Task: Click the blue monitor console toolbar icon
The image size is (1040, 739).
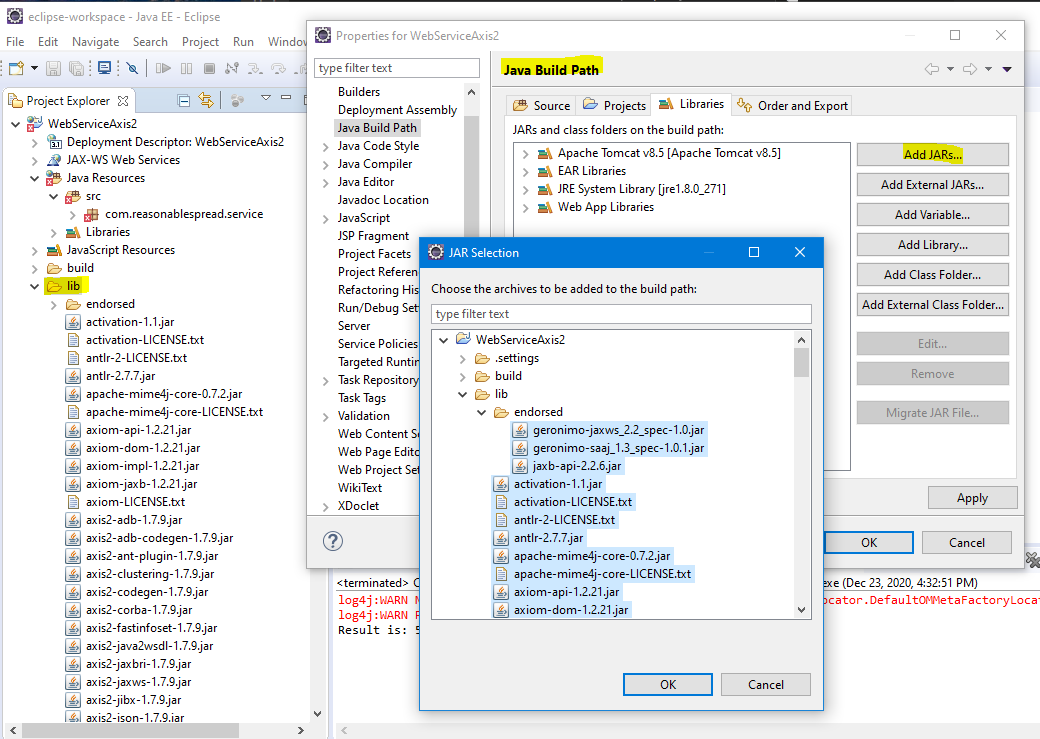Action: [105, 68]
